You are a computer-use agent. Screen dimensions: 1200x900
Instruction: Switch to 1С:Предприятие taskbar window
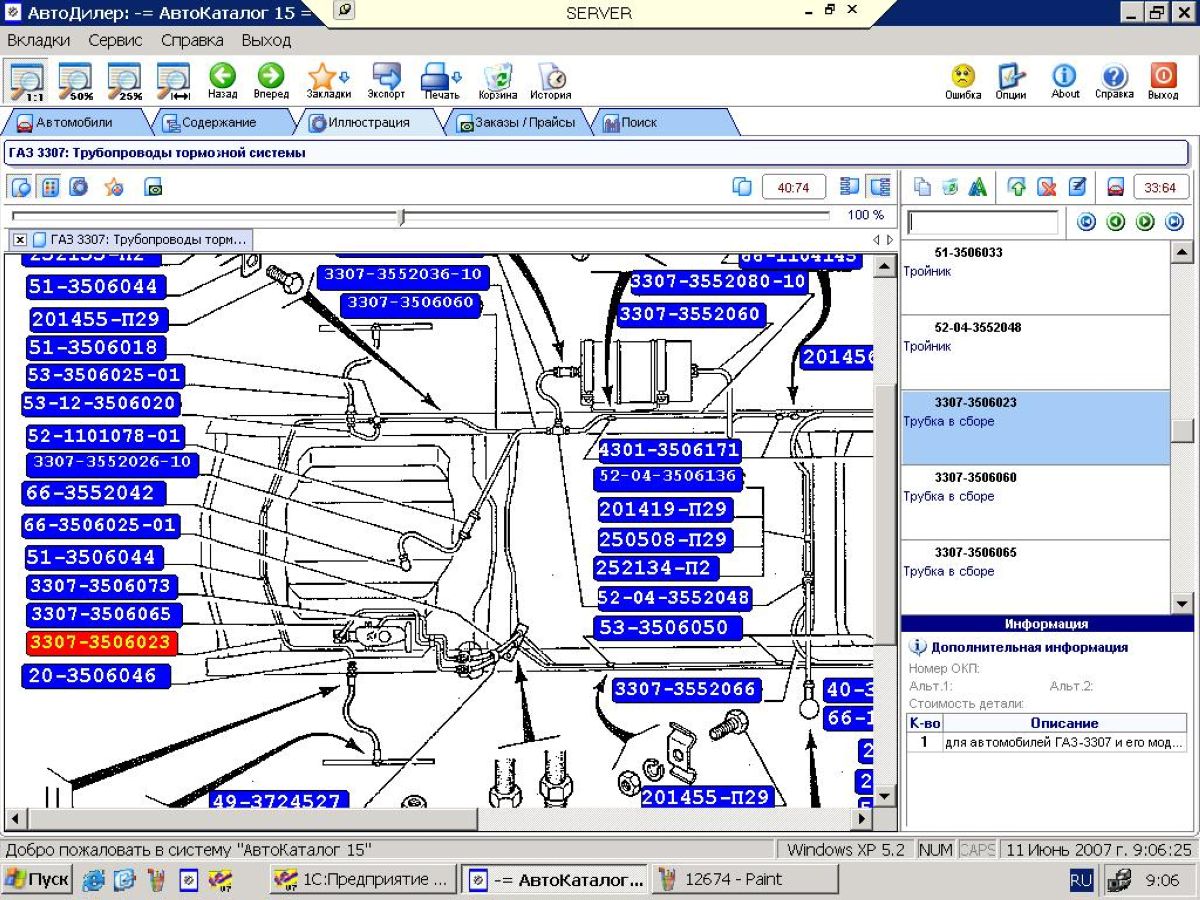[x=364, y=880]
